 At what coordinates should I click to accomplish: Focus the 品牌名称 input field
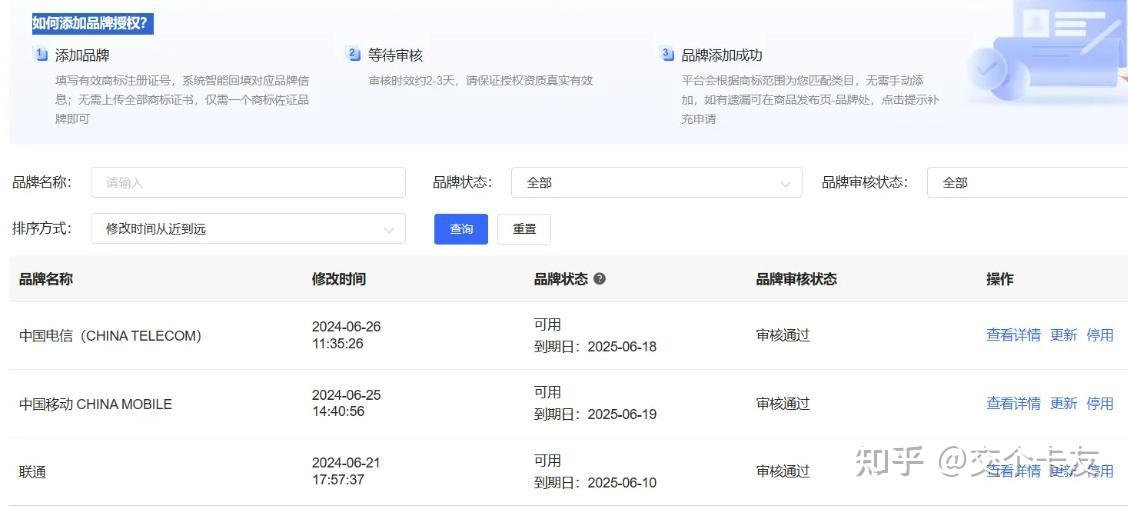(248, 183)
